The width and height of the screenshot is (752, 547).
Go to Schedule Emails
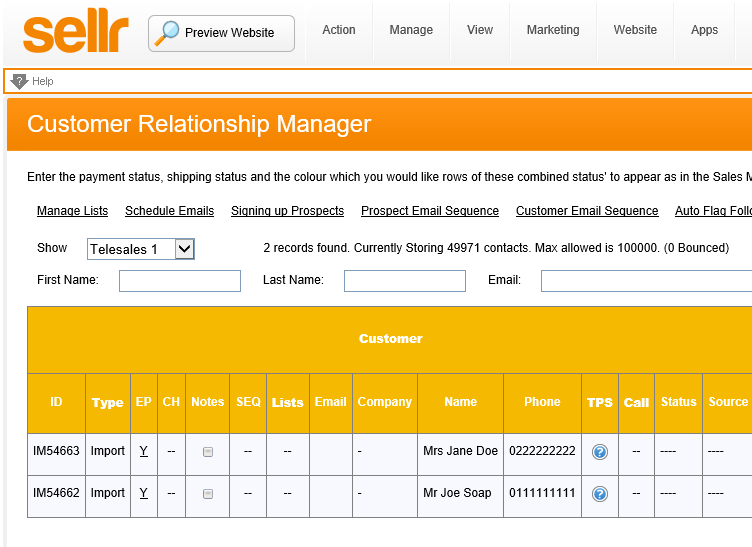[169, 211]
